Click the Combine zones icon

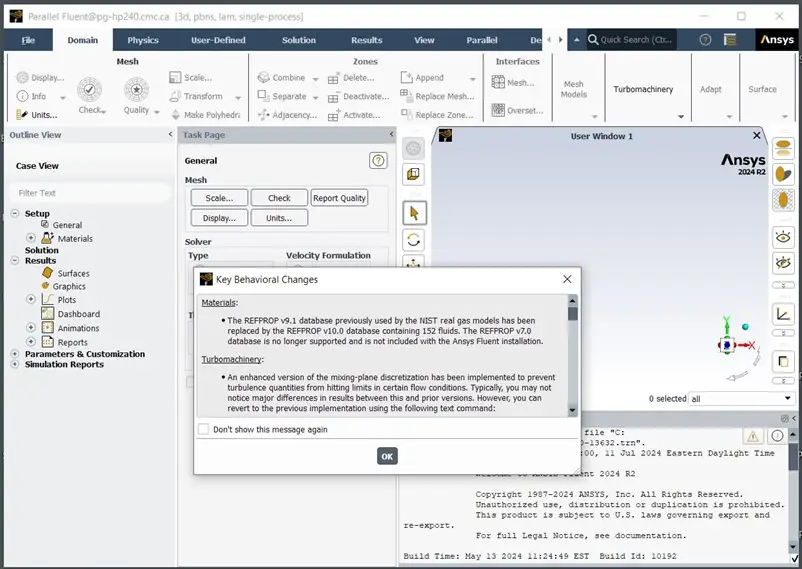[x=263, y=77]
